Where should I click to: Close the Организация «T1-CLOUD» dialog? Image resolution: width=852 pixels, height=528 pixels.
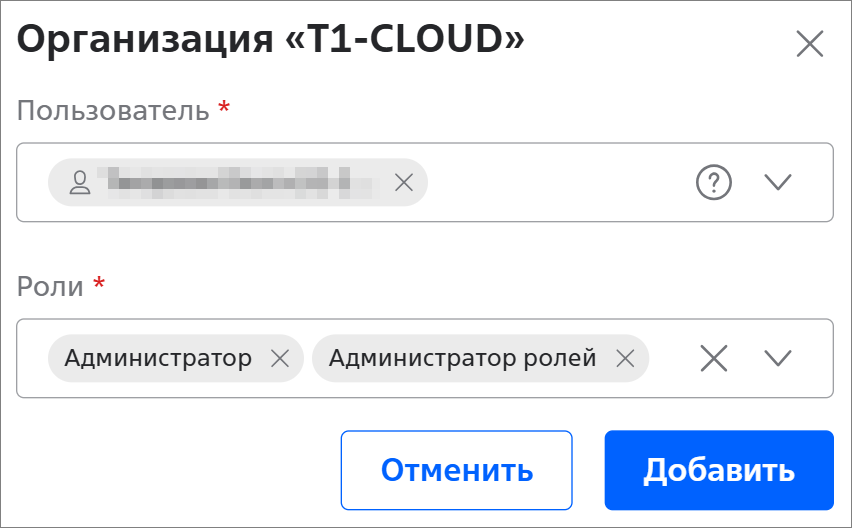point(809,44)
